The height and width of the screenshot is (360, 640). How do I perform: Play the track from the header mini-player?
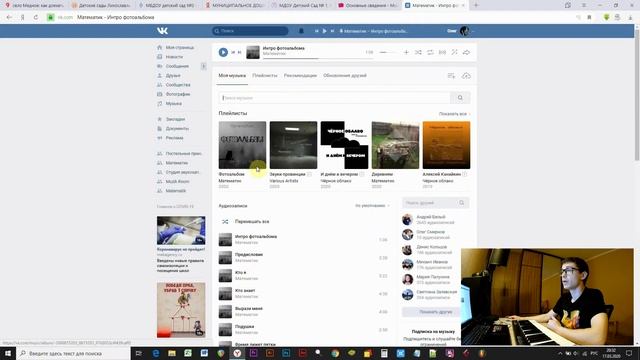click(x=324, y=31)
